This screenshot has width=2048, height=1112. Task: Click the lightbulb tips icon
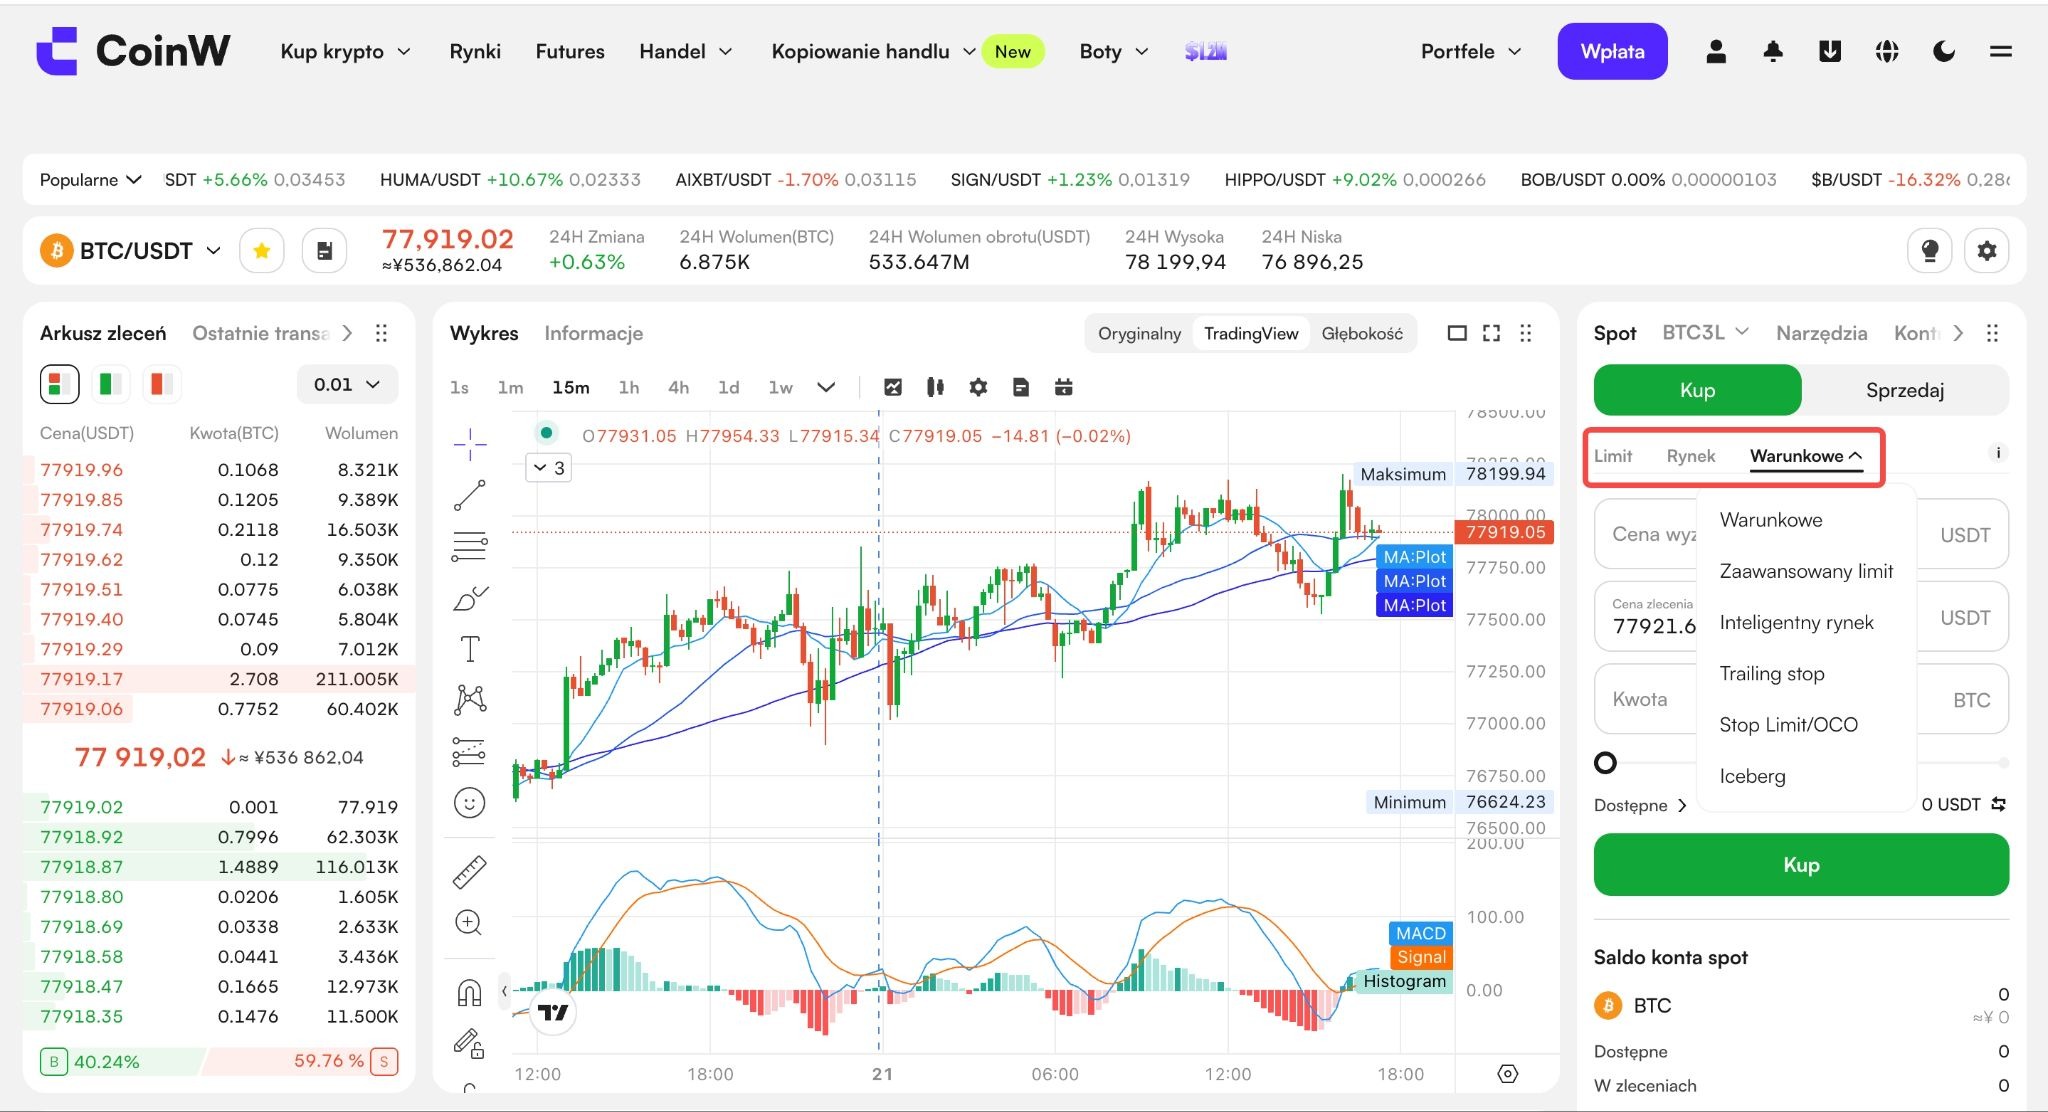click(1930, 251)
